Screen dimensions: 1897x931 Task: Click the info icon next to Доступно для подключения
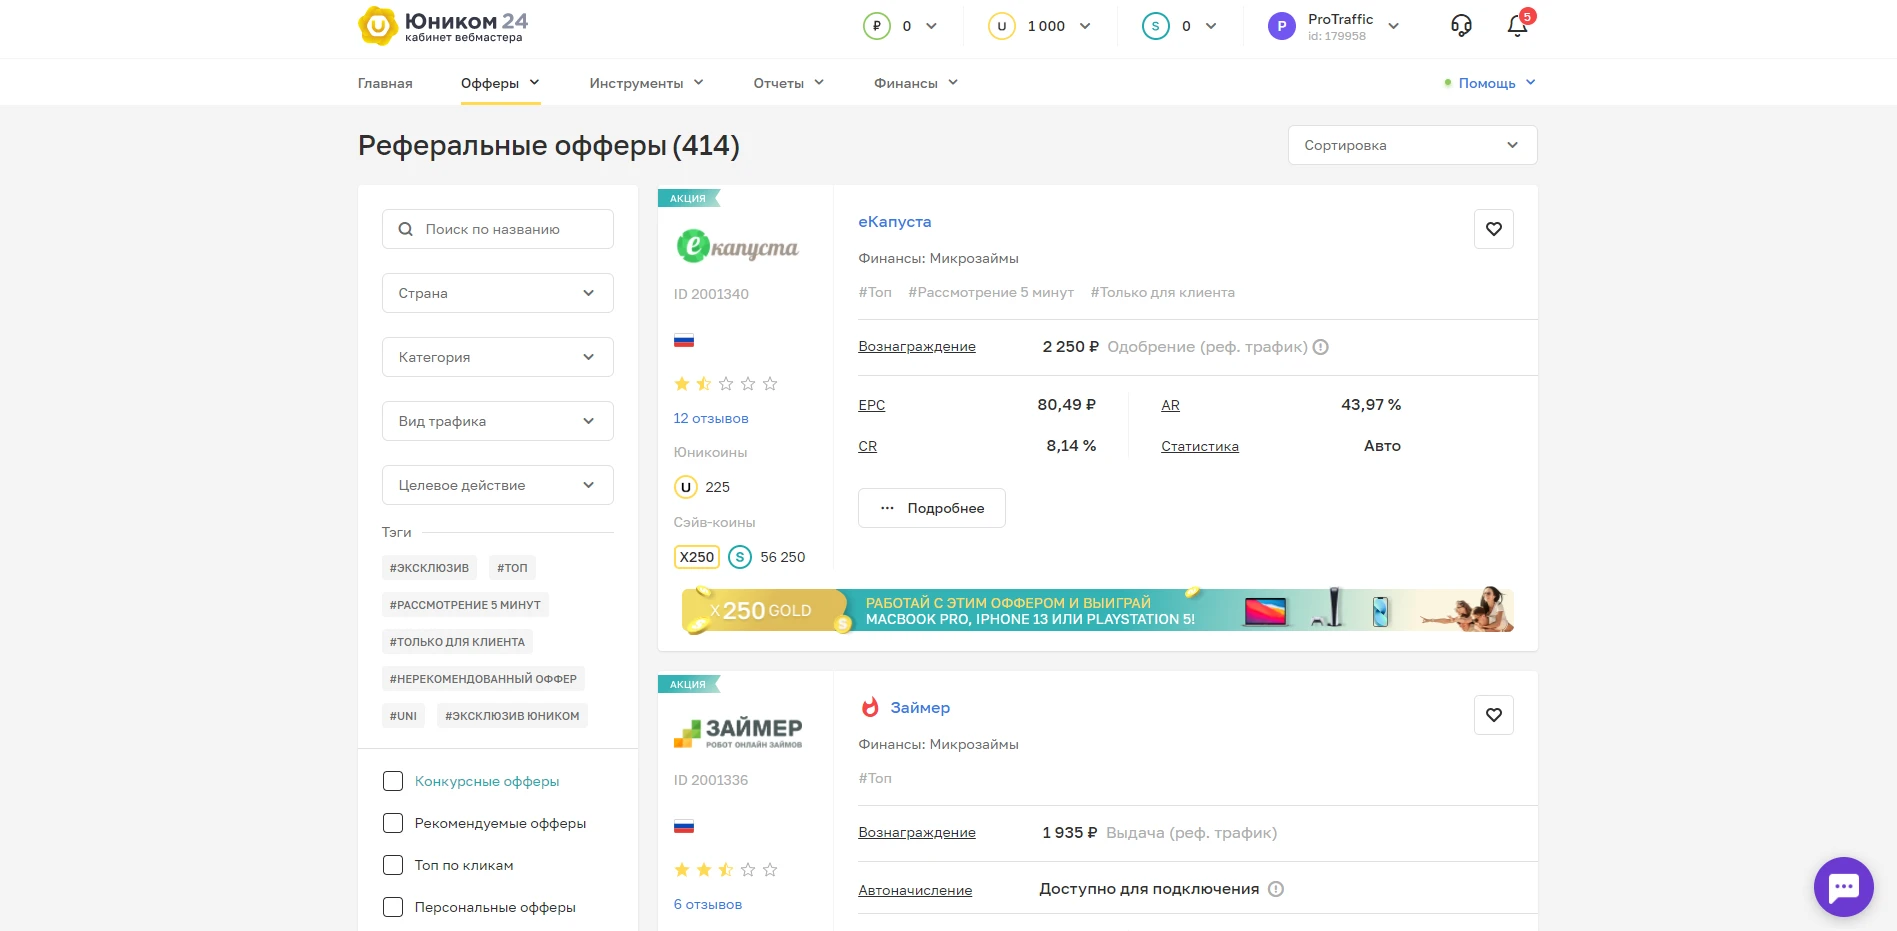tap(1276, 889)
